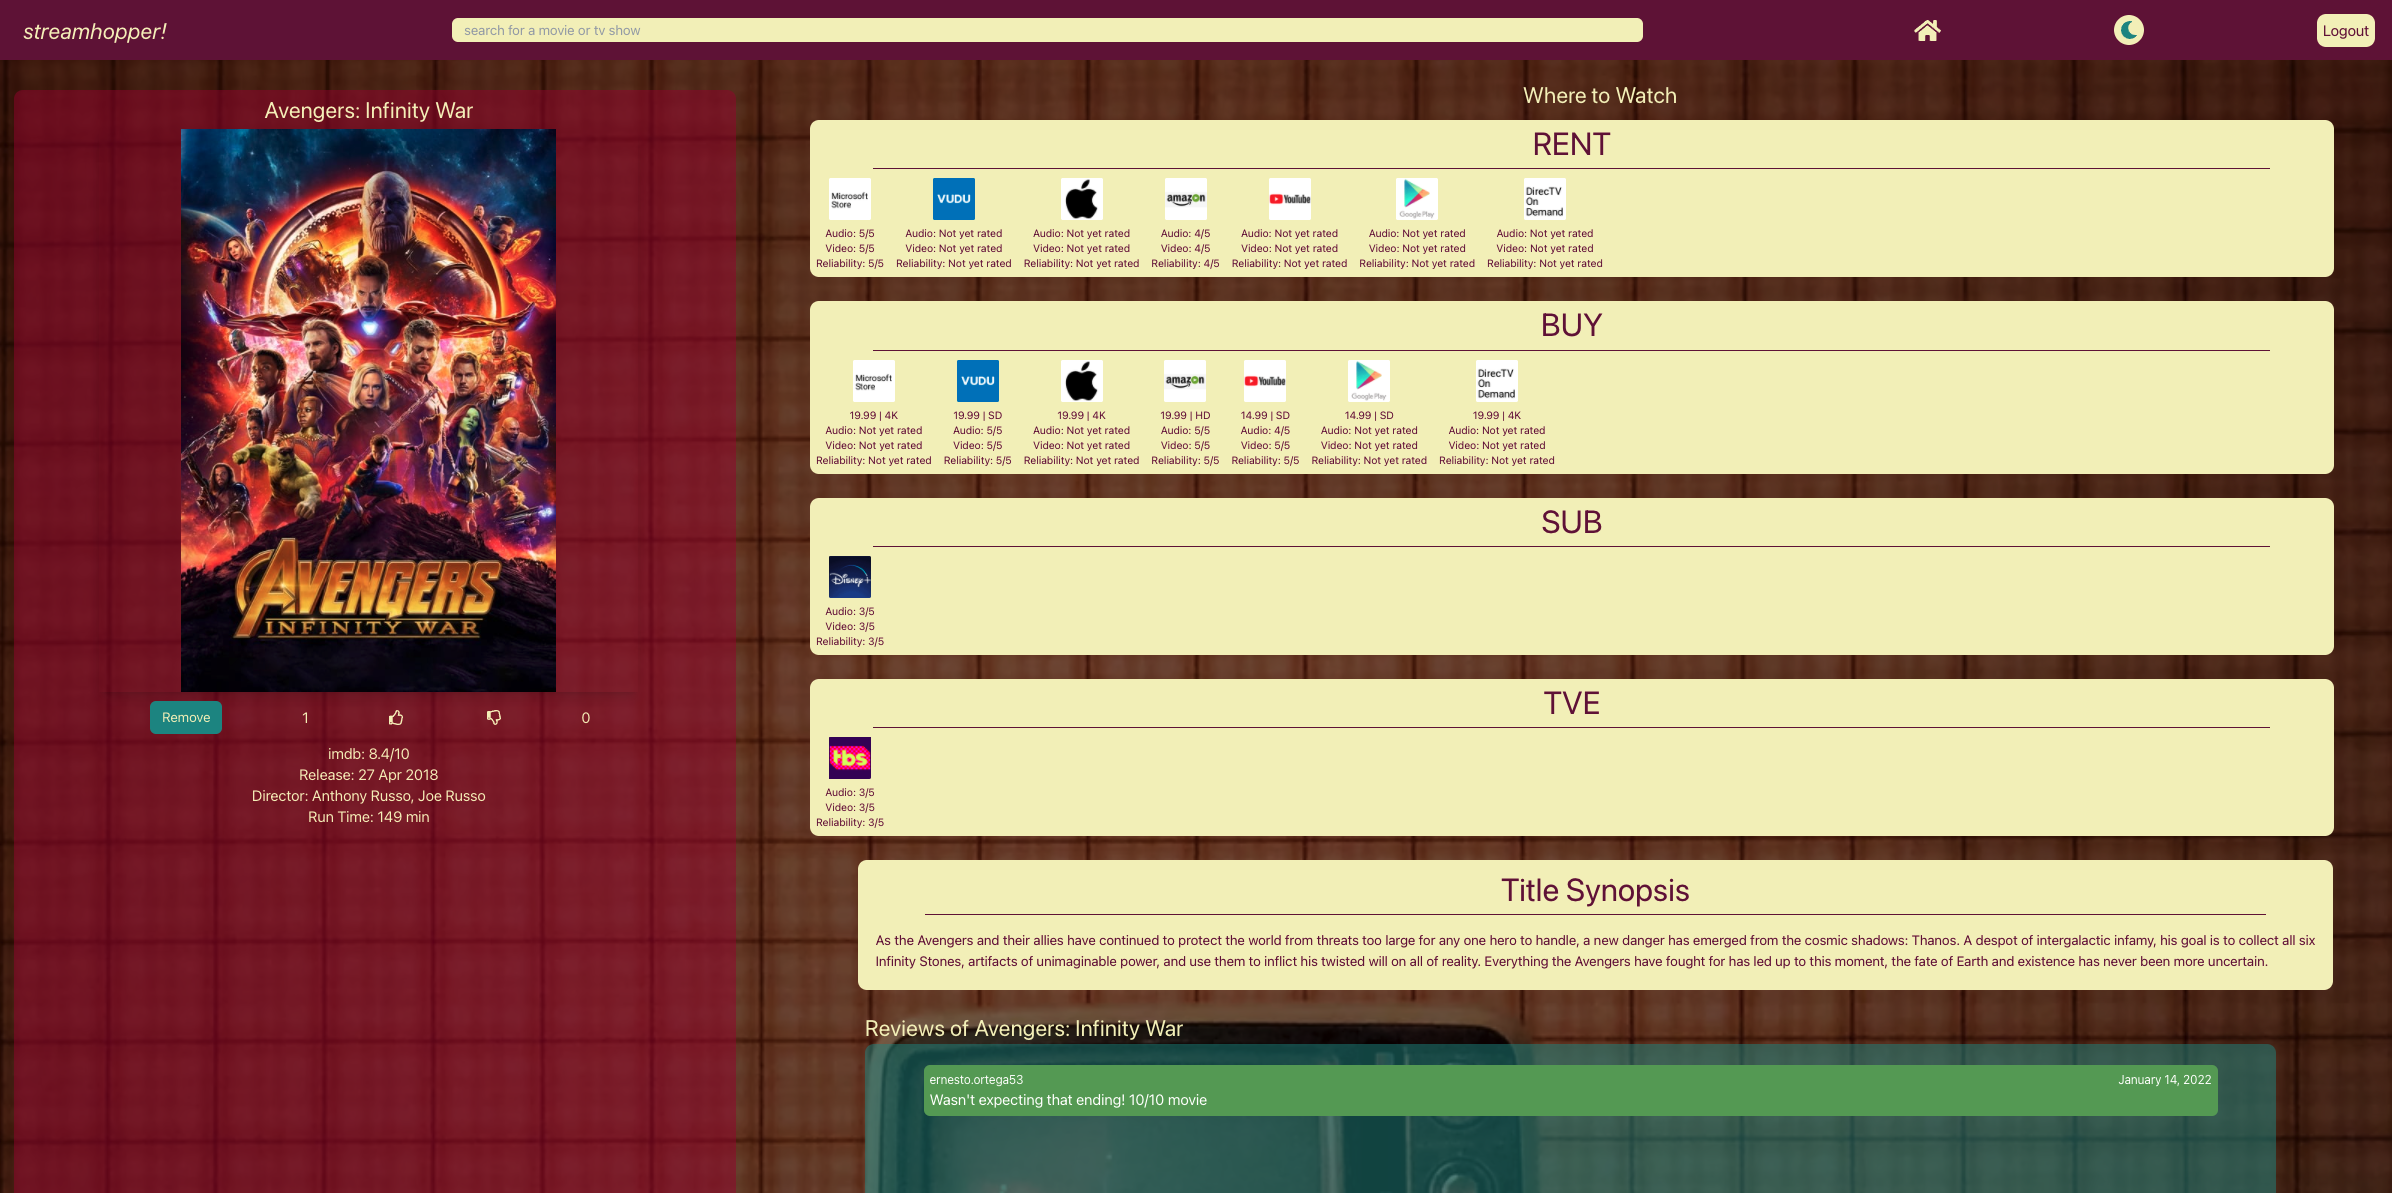Open Disney+ icon under SUB

pyautogui.click(x=850, y=577)
